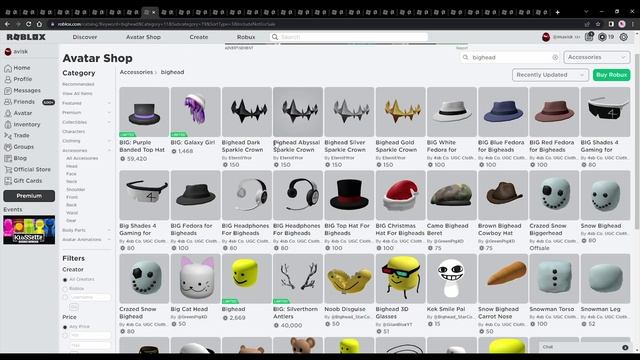Click the Go button in creator filter

[74, 307]
